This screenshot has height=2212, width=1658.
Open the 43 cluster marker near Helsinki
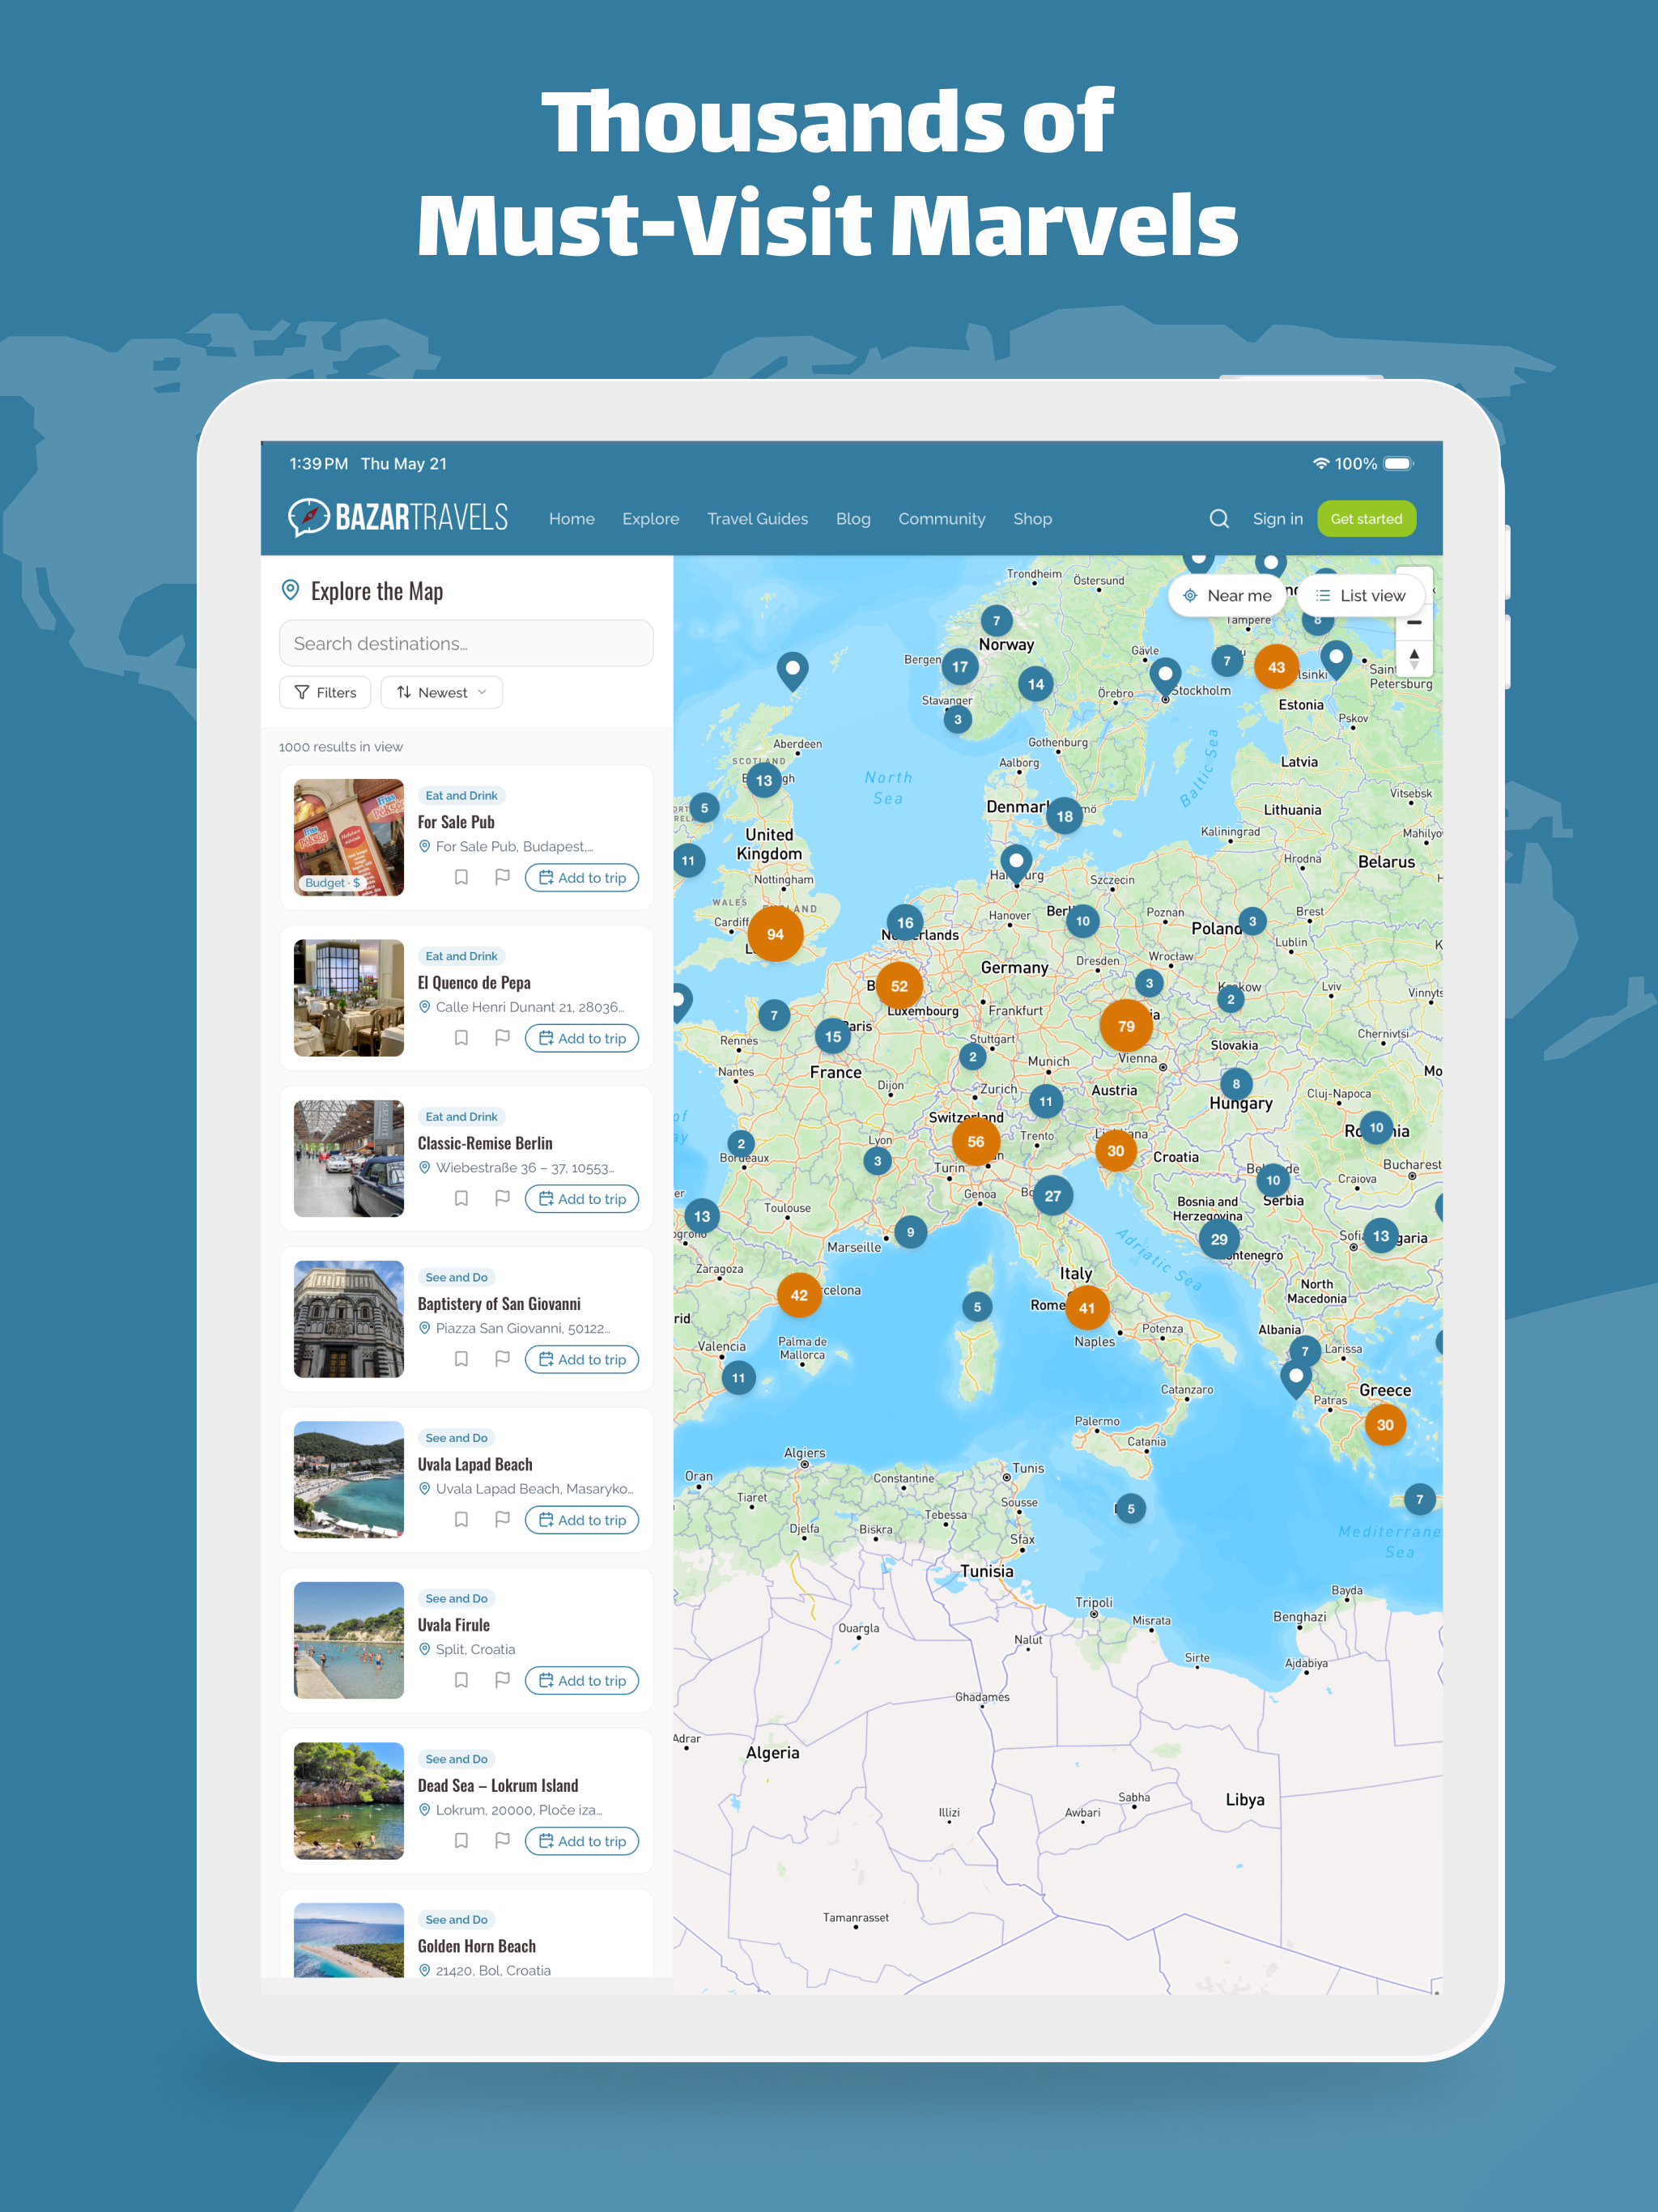pyautogui.click(x=1276, y=667)
